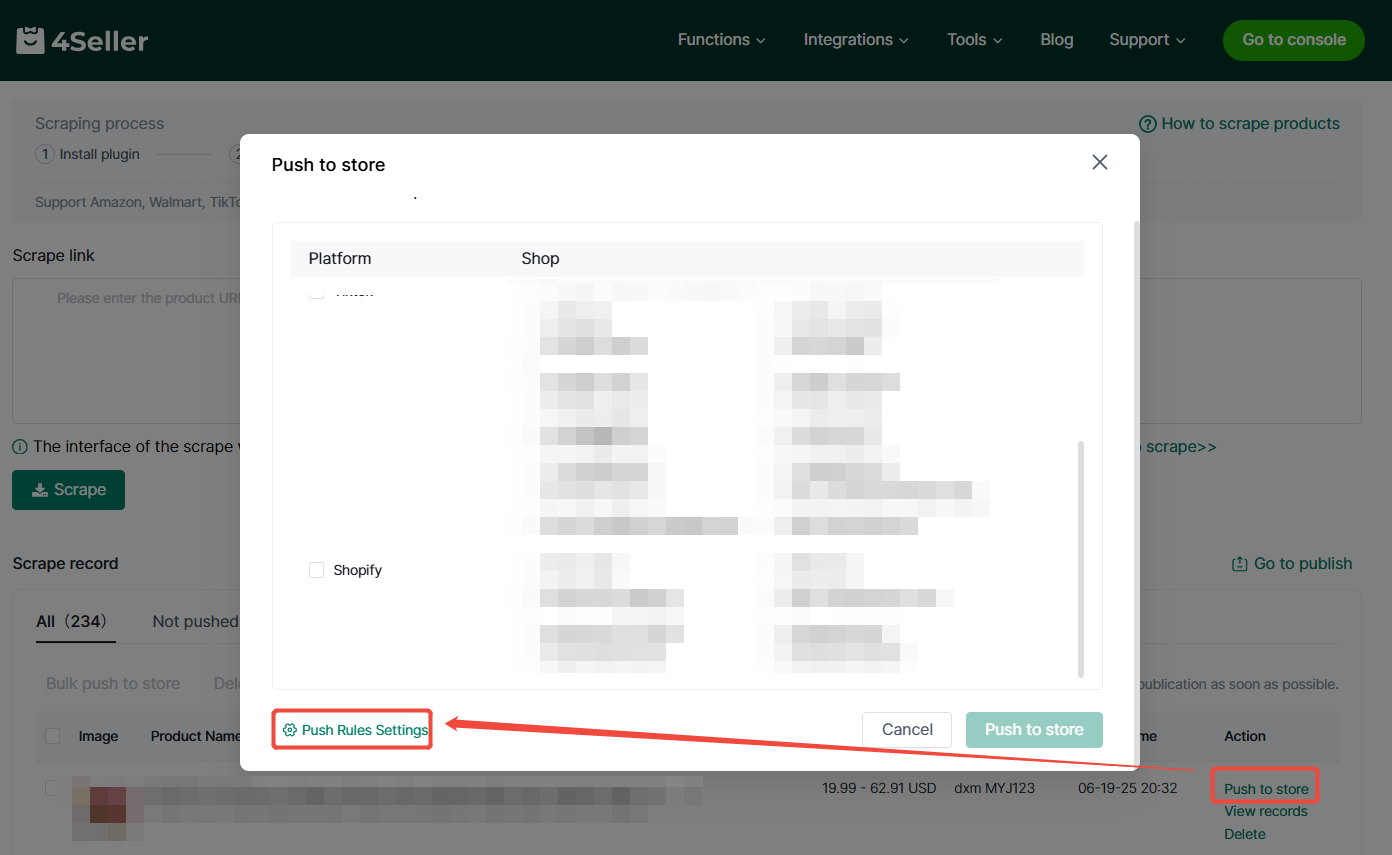This screenshot has height=855, width=1392.
Task: Click the step 1 Install plugin circle
Action: click(44, 154)
